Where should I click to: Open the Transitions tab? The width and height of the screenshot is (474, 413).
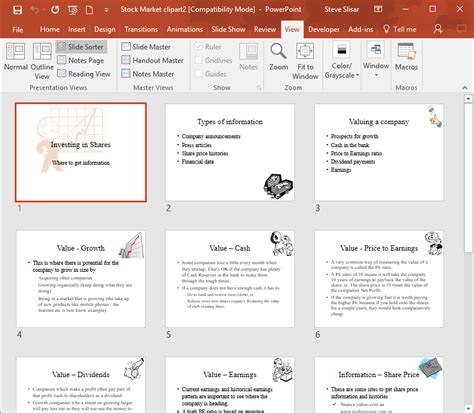click(x=141, y=30)
